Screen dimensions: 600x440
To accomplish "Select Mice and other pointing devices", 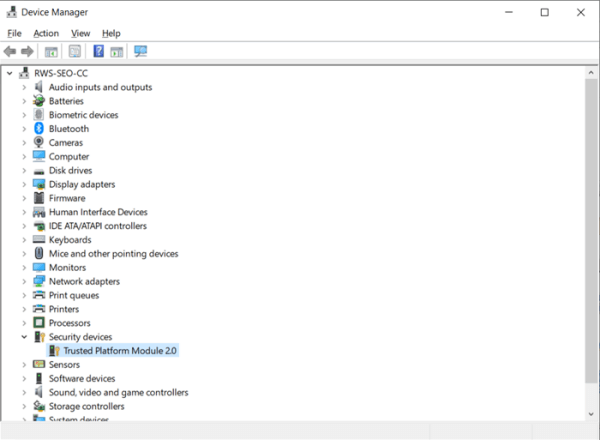I will pyautogui.click(x=114, y=253).
